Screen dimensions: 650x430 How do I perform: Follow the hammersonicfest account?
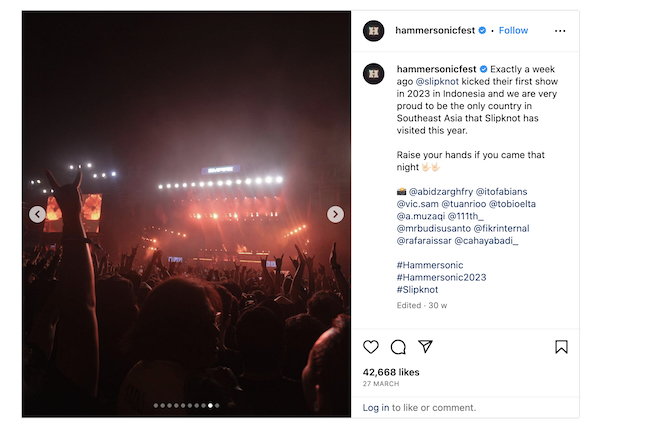pyautogui.click(x=513, y=31)
